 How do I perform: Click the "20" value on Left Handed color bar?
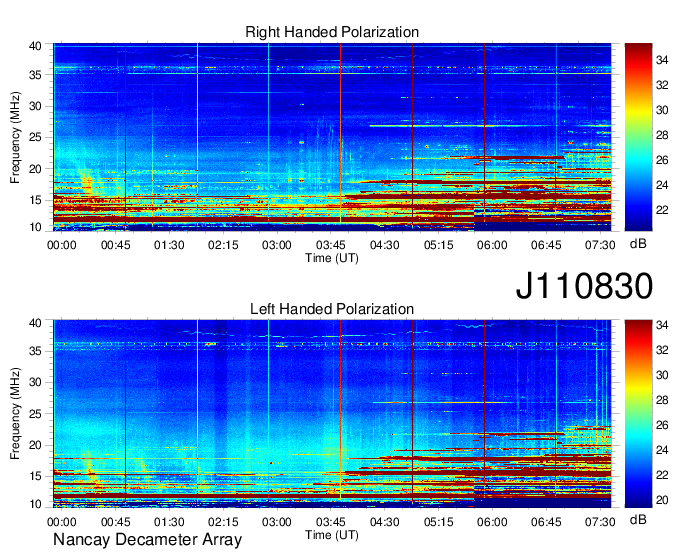coord(662,500)
